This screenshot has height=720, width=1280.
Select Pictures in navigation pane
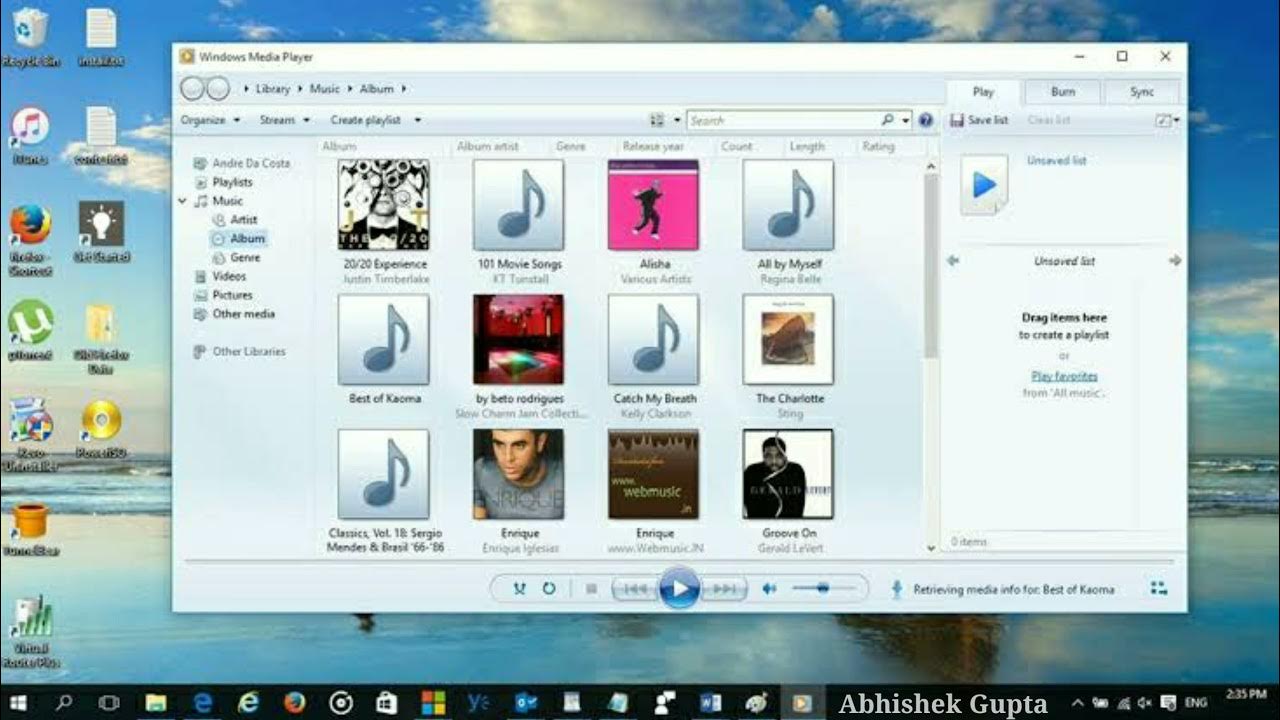coord(232,295)
